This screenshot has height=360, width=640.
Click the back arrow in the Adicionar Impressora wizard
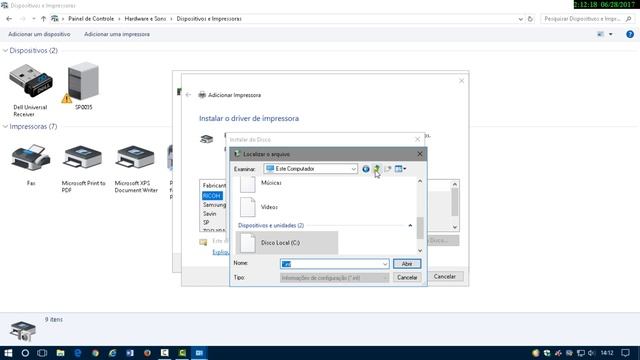[188, 95]
